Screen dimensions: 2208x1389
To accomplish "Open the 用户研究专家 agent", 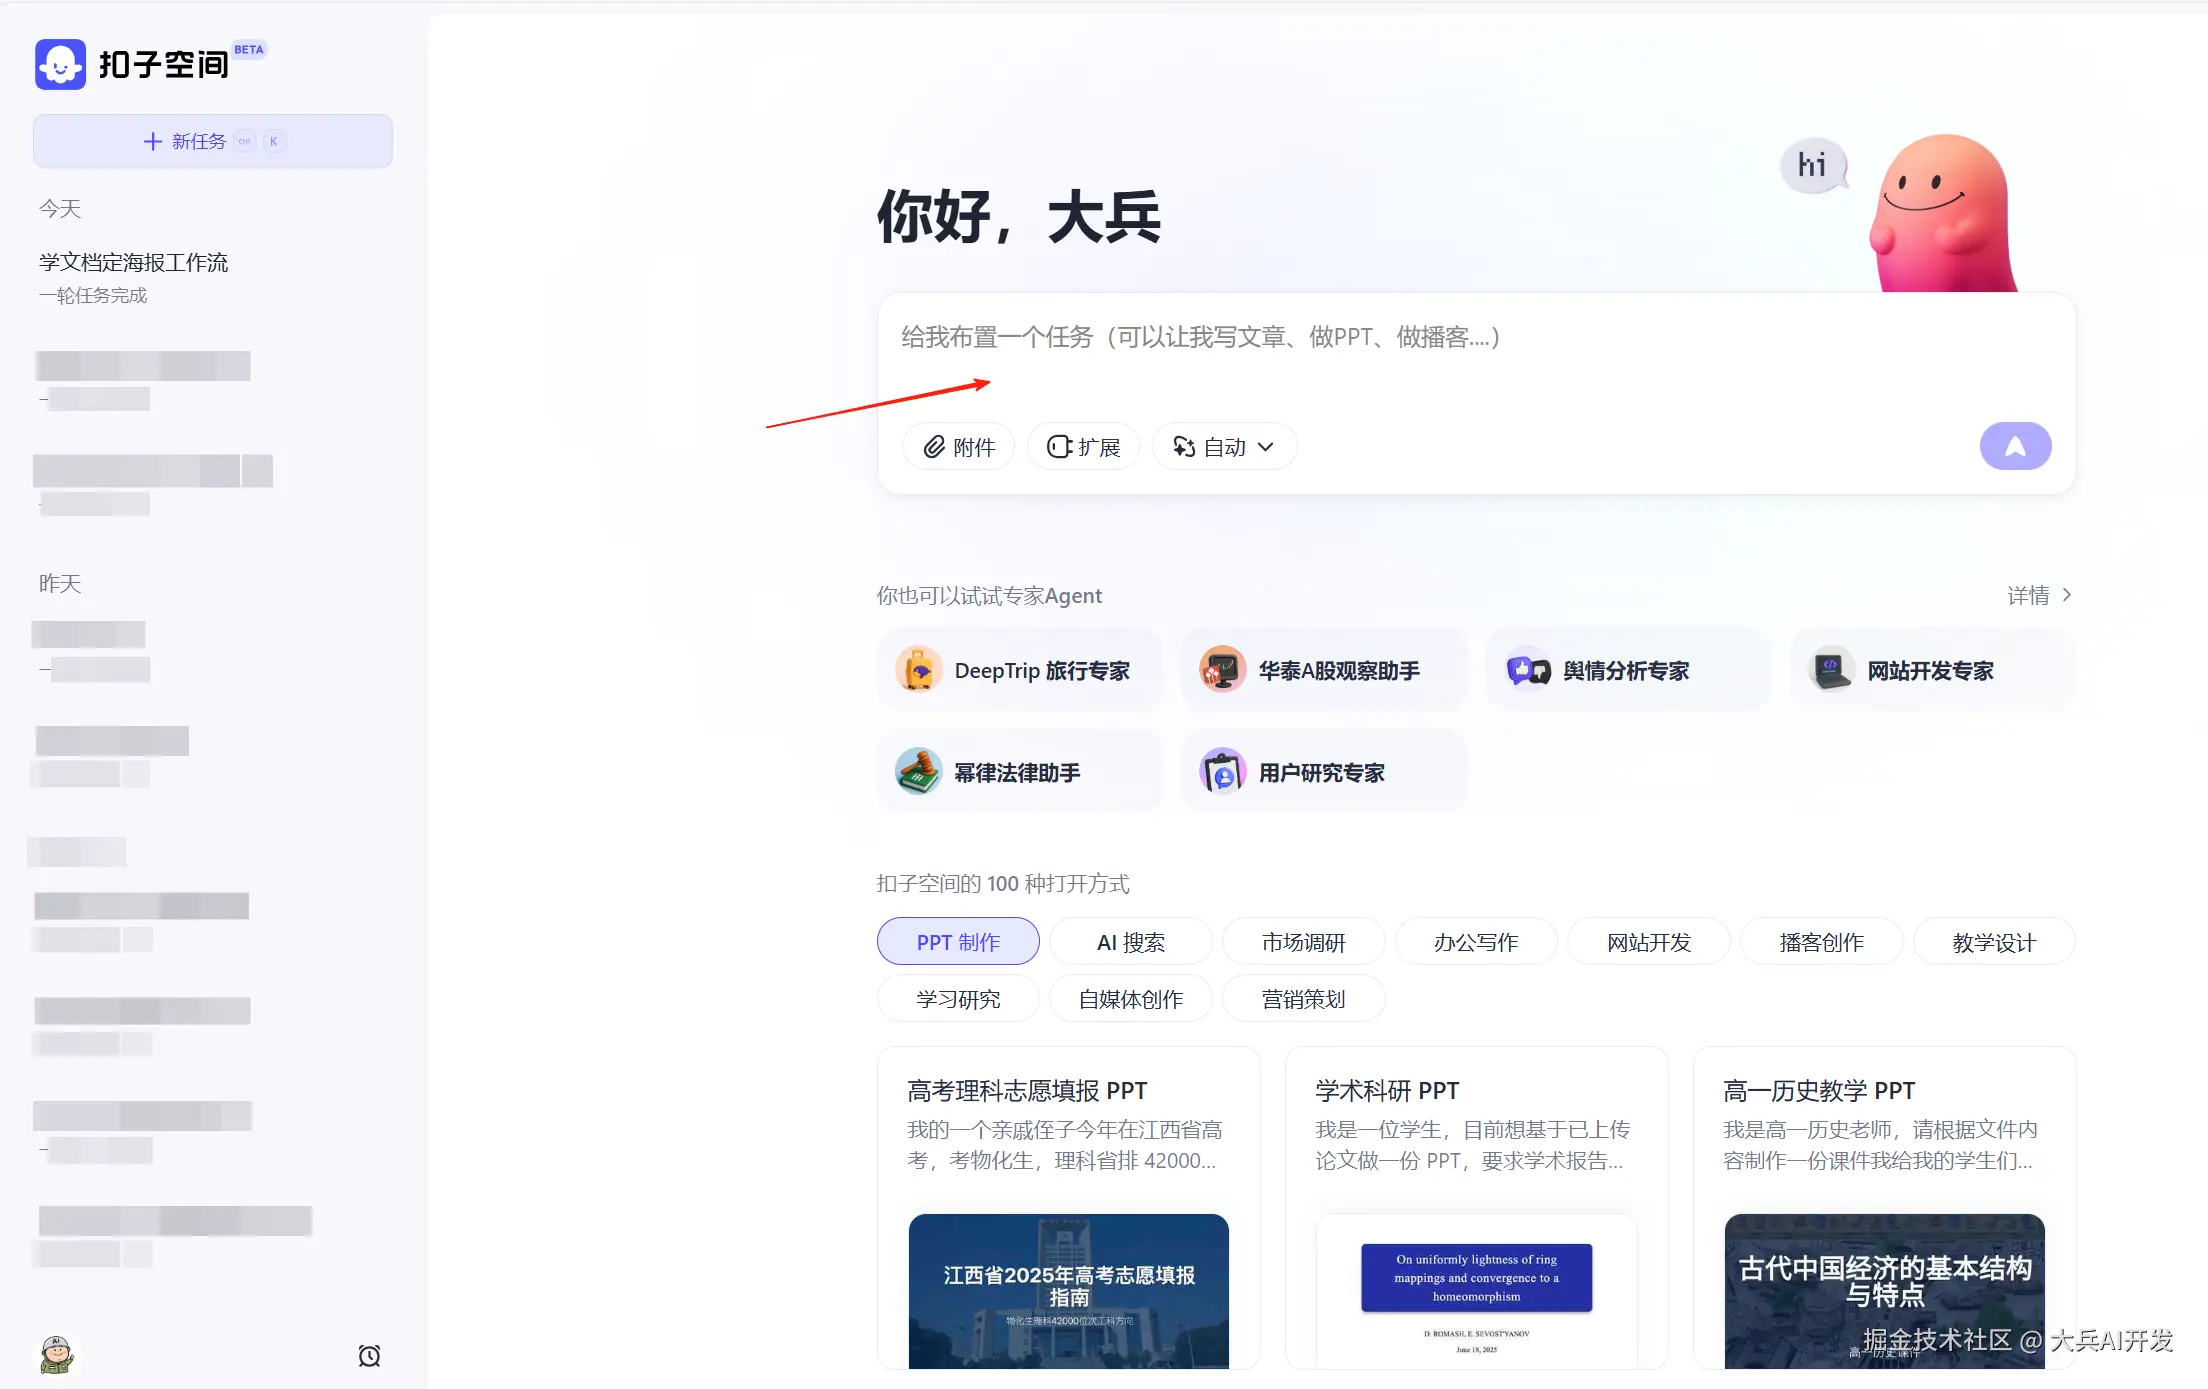I will click(1323, 773).
